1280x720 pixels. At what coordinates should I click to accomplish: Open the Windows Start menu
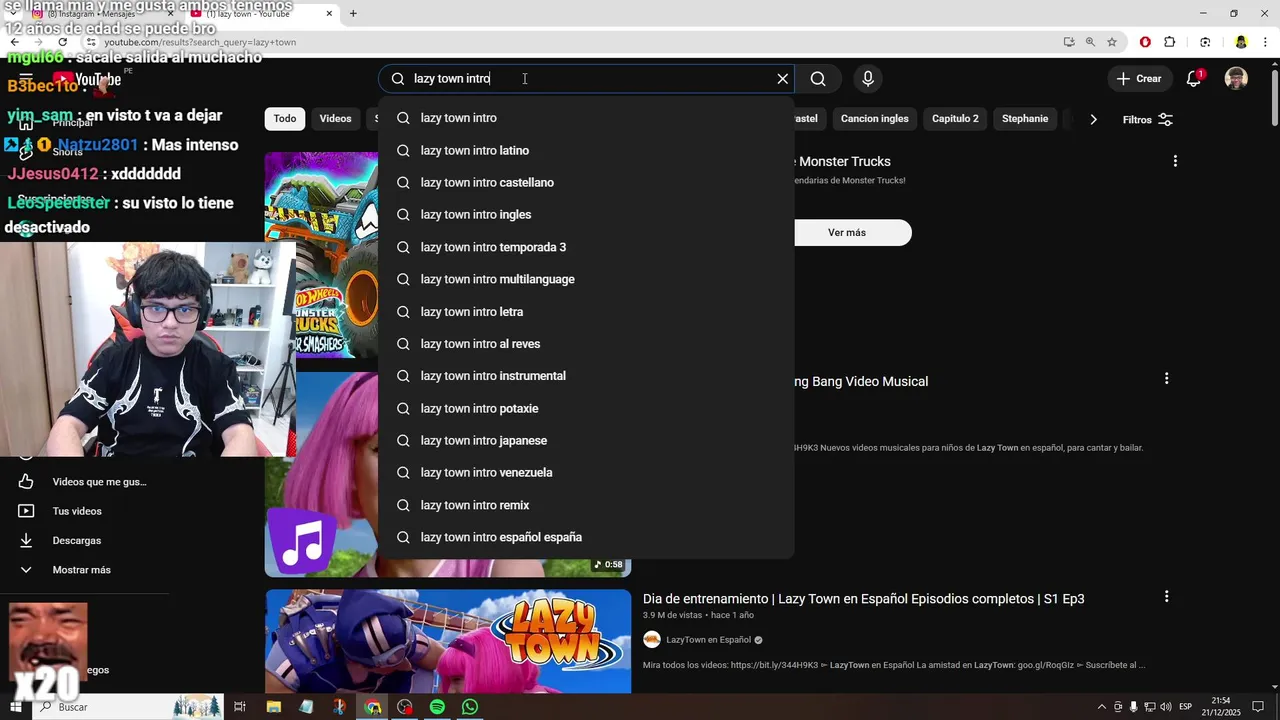pos(15,707)
